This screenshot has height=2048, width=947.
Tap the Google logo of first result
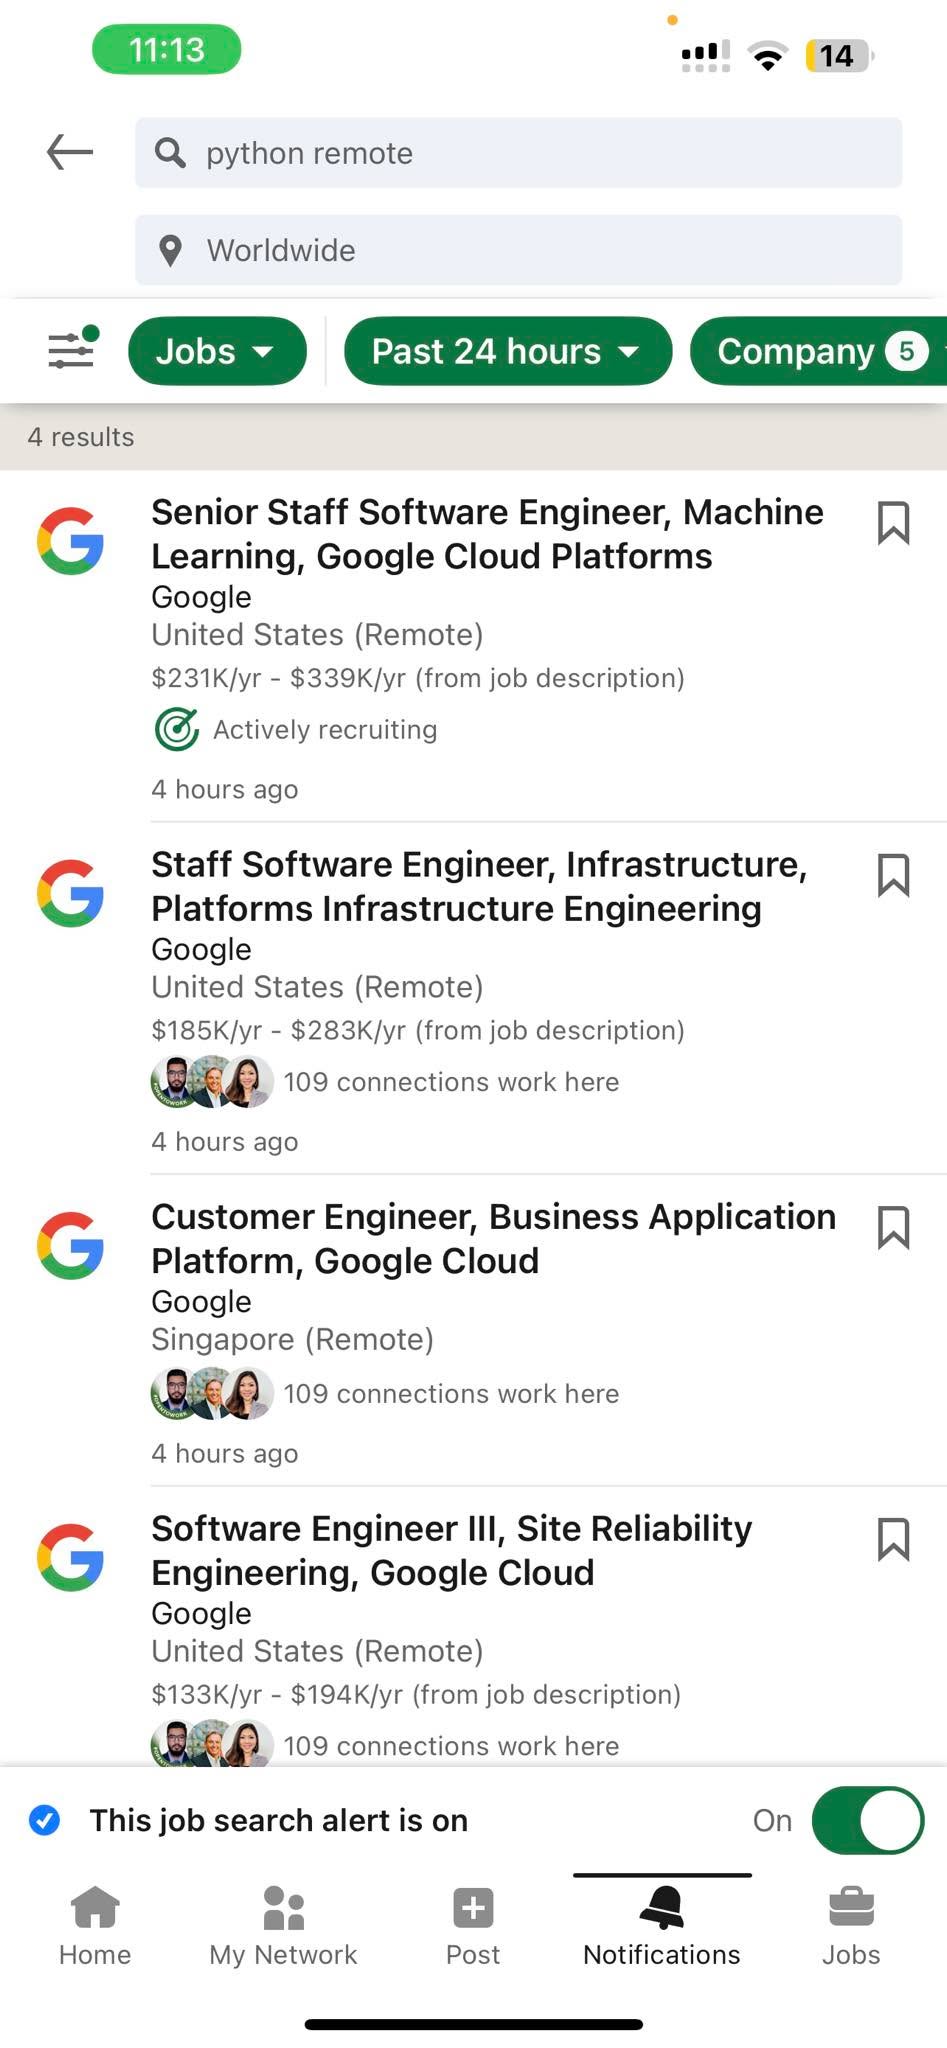pyautogui.click(x=71, y=541)
